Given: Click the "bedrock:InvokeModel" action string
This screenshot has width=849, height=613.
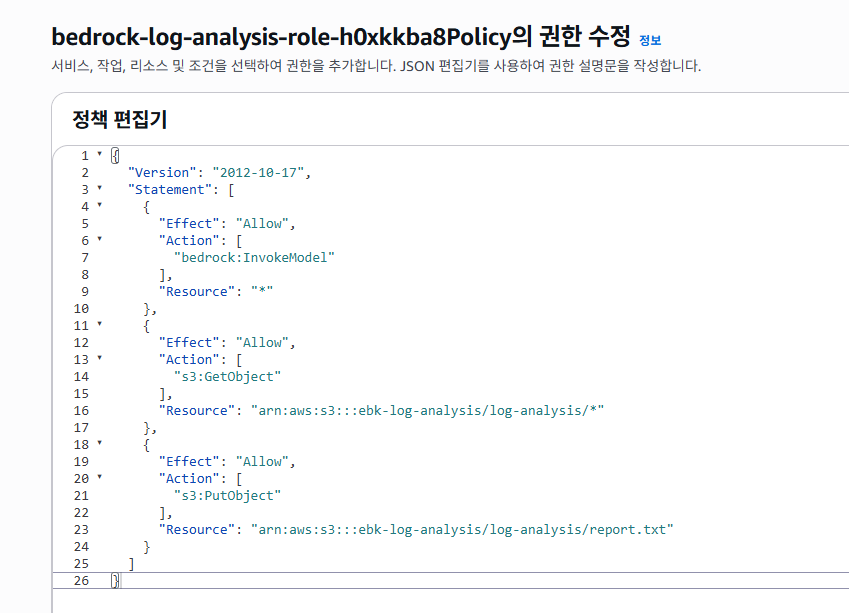Looking at the screenshot, I should coord(254,257).
